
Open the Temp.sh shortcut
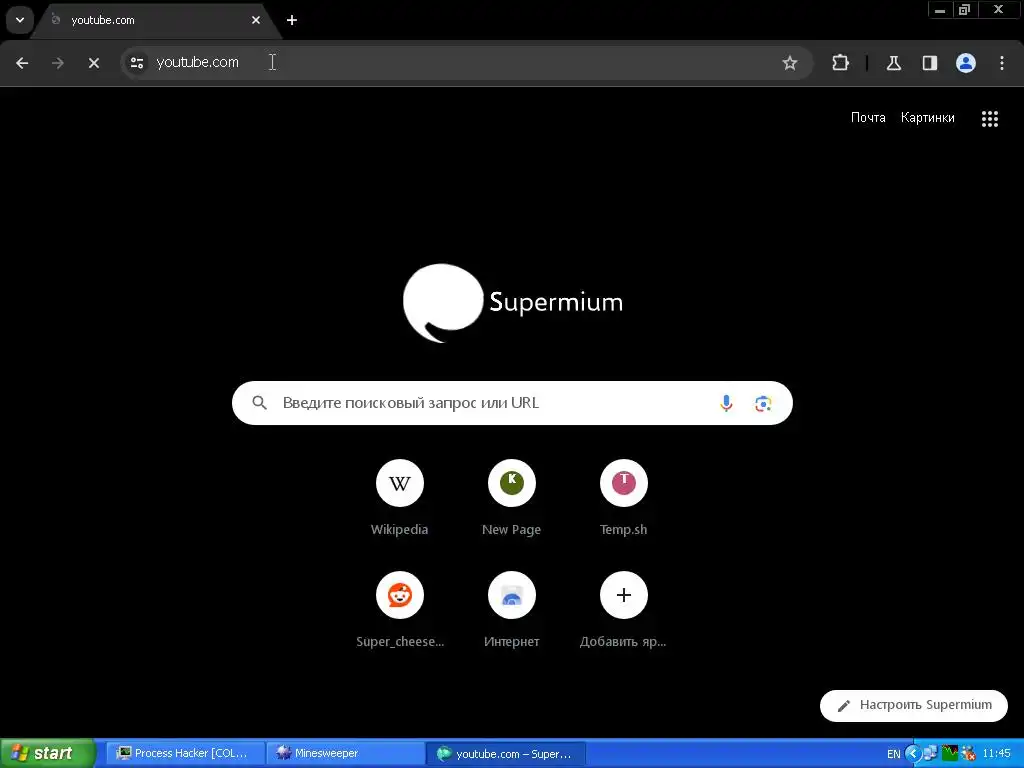point(624,498)
